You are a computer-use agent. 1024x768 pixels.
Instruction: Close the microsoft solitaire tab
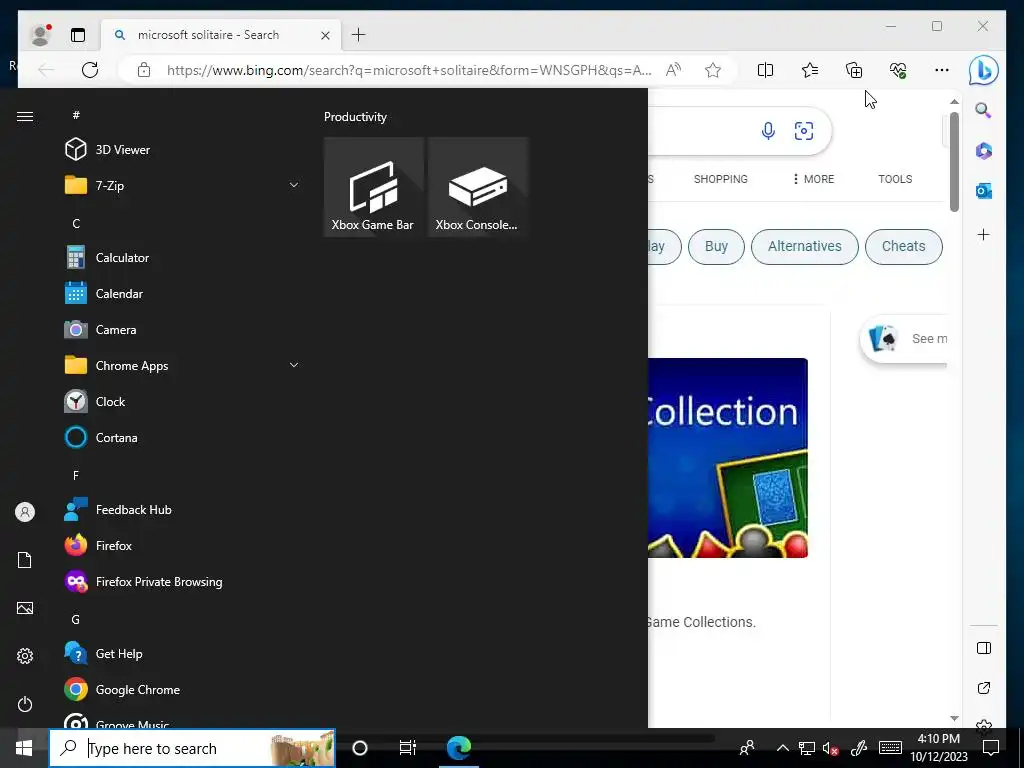click(325, 35)
